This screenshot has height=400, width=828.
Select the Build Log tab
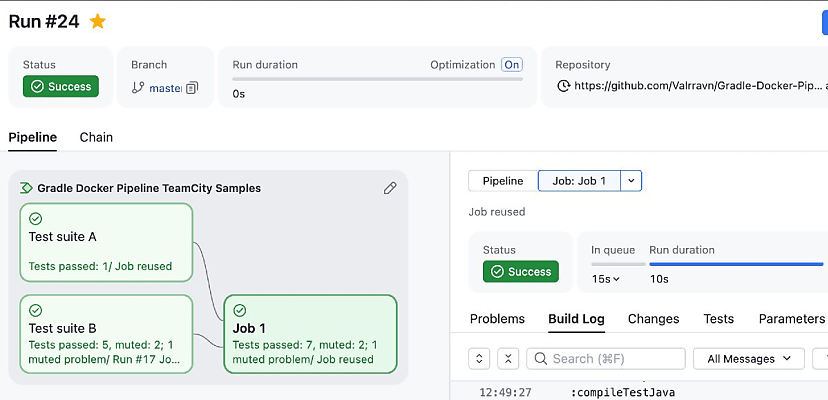[577, 319]
